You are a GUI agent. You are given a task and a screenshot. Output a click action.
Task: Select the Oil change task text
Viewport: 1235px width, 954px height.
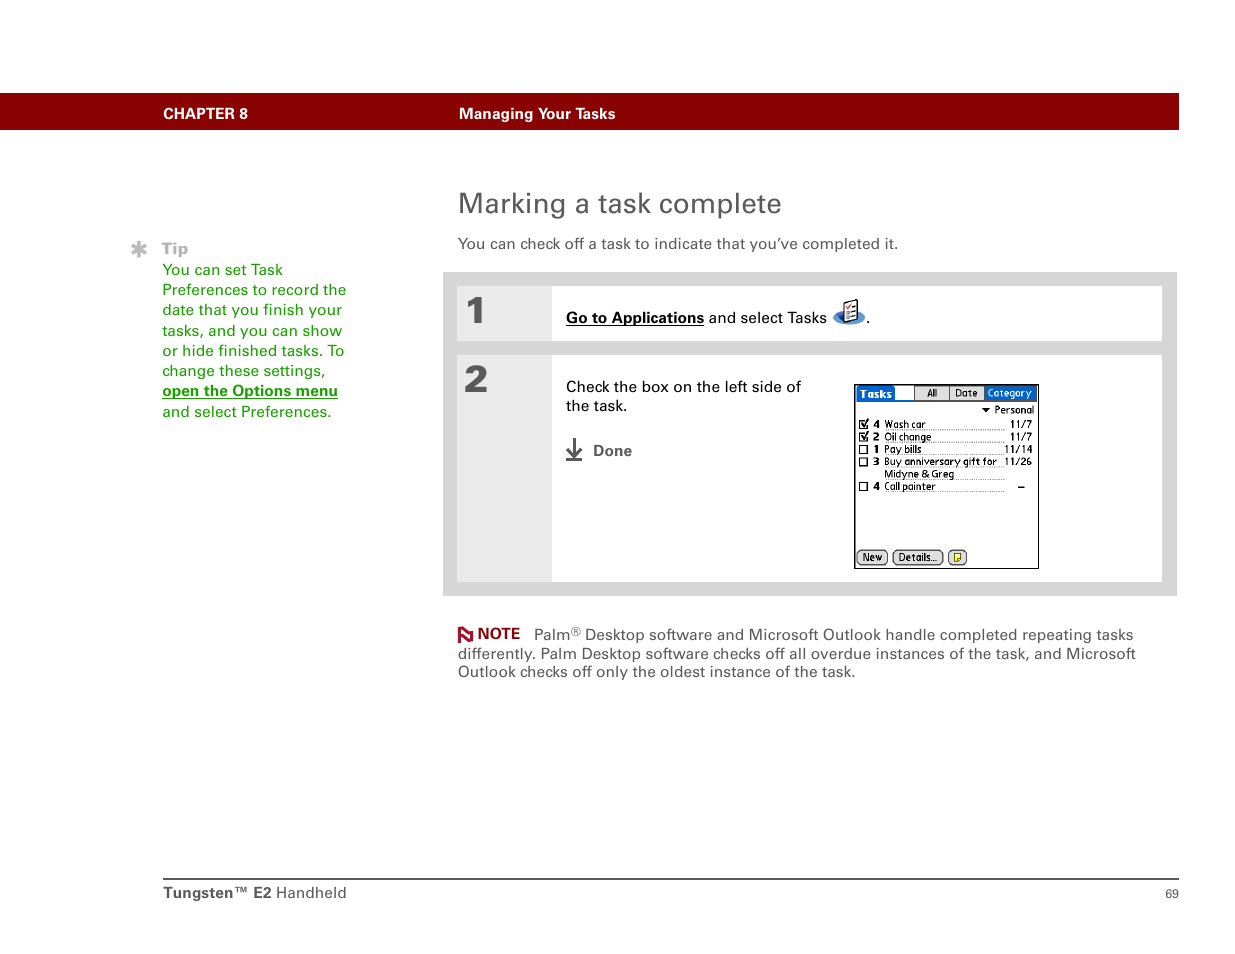pyautogui.click(x=908, y=437)
